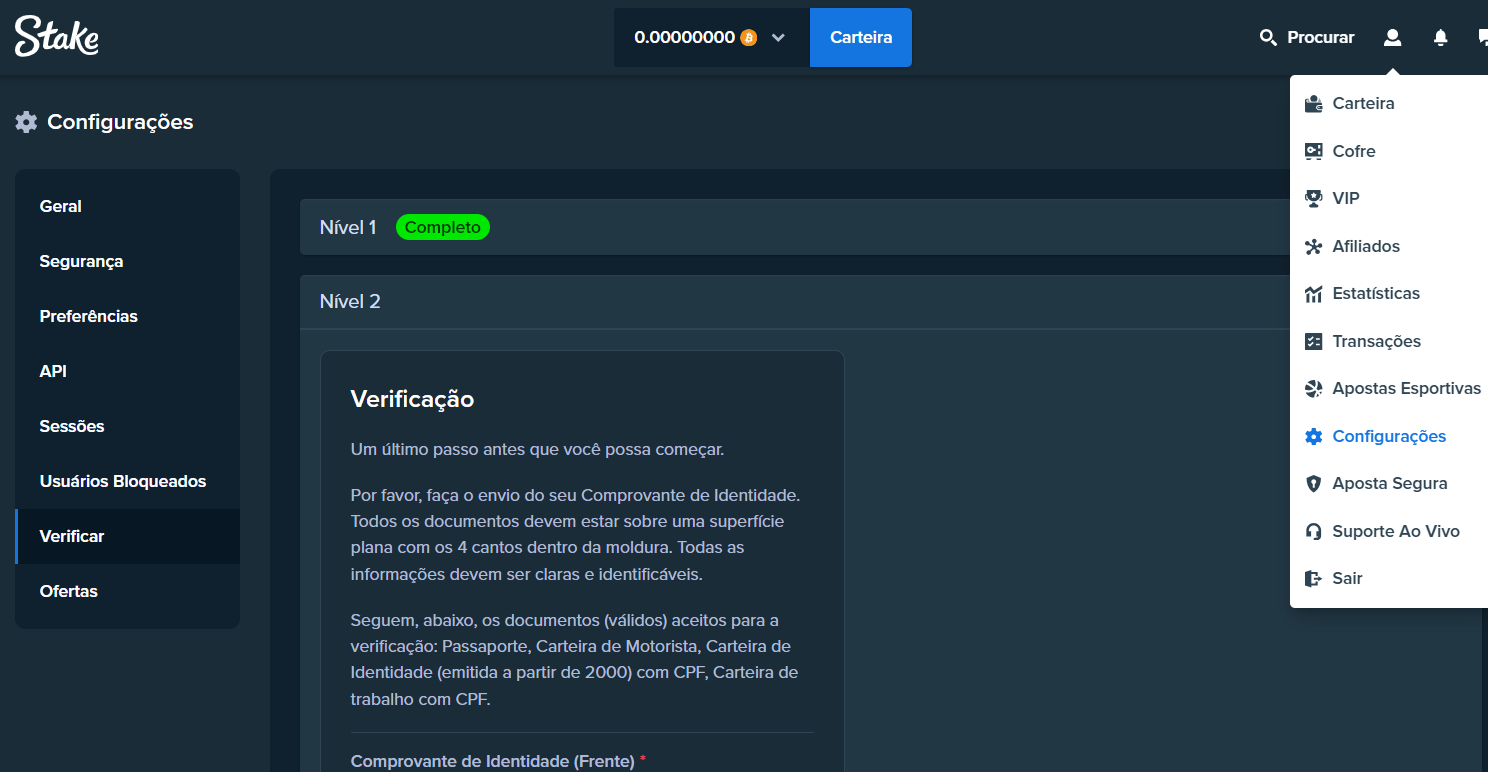1488x772 pixels.
Task: Click the shield icon beside Aposta Segura
Action: 1314,483
